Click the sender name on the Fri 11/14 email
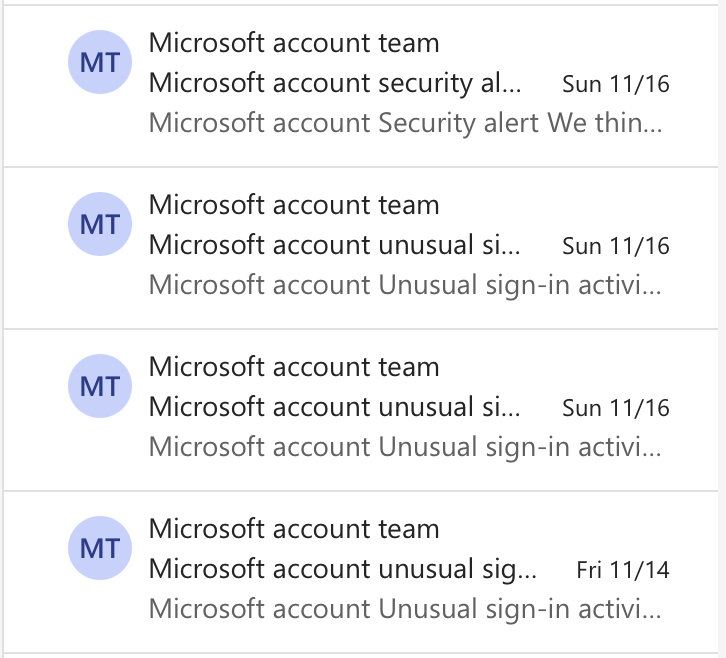Viewport: 726px width, 658px height. 294,529
